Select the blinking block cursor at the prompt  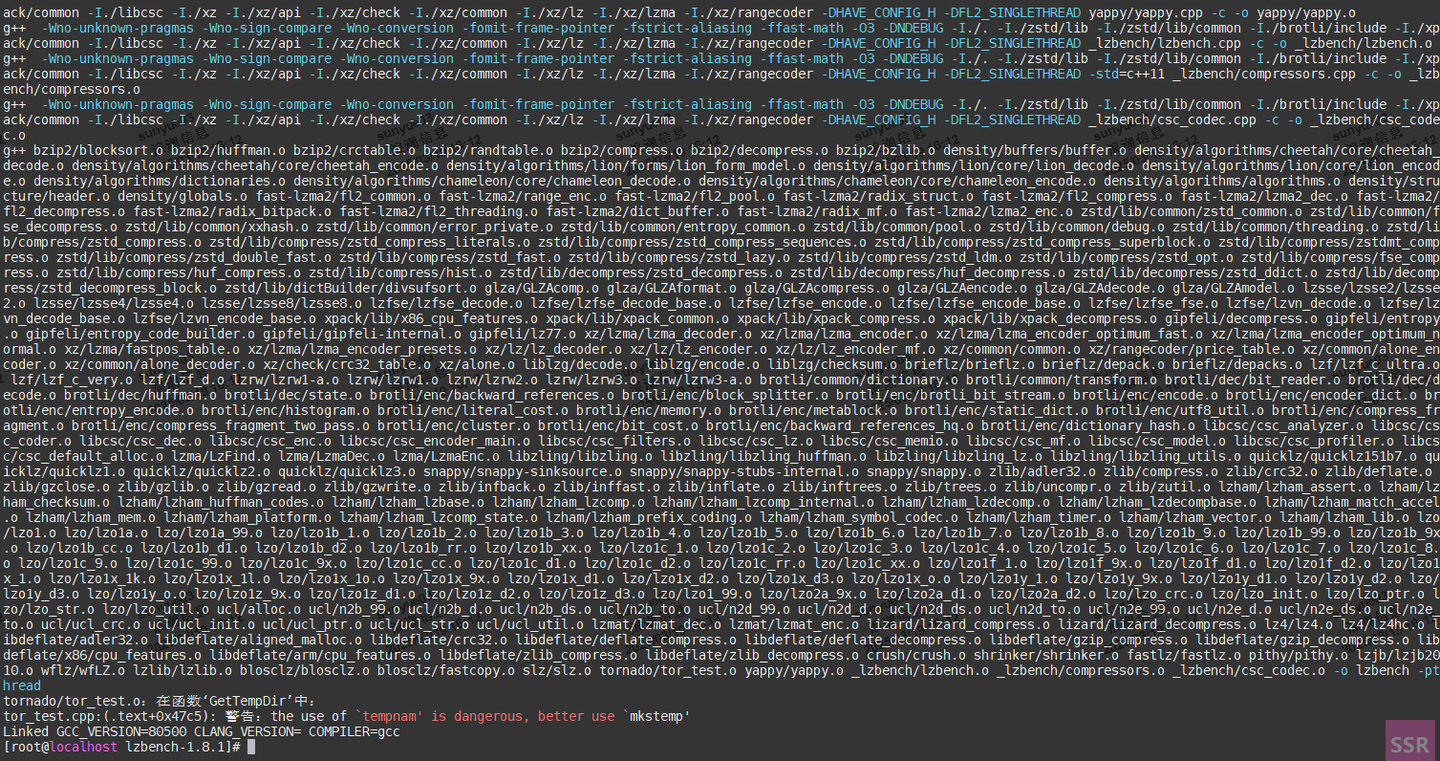coord(251,746)
